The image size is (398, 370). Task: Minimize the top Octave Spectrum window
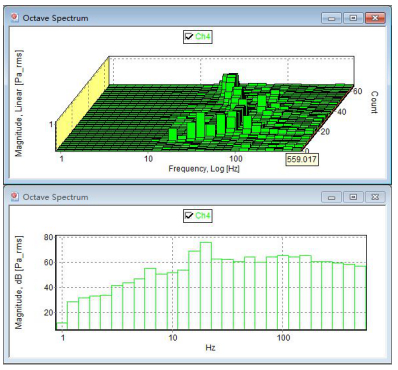[x=331, y=18]
